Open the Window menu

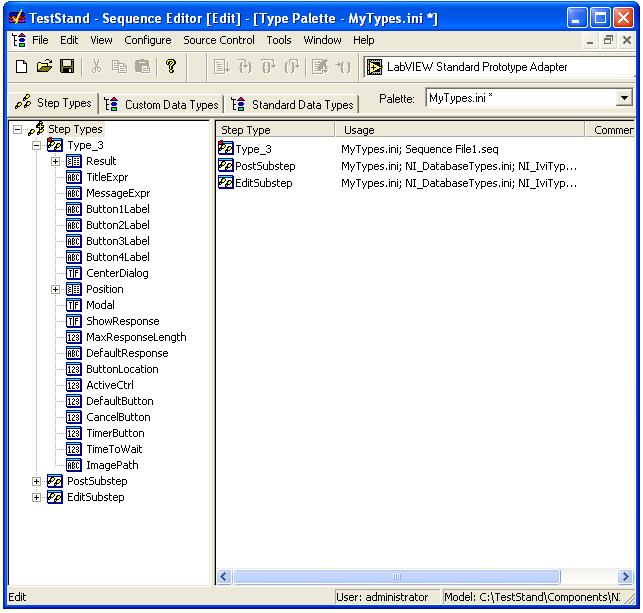click(322, 40)
